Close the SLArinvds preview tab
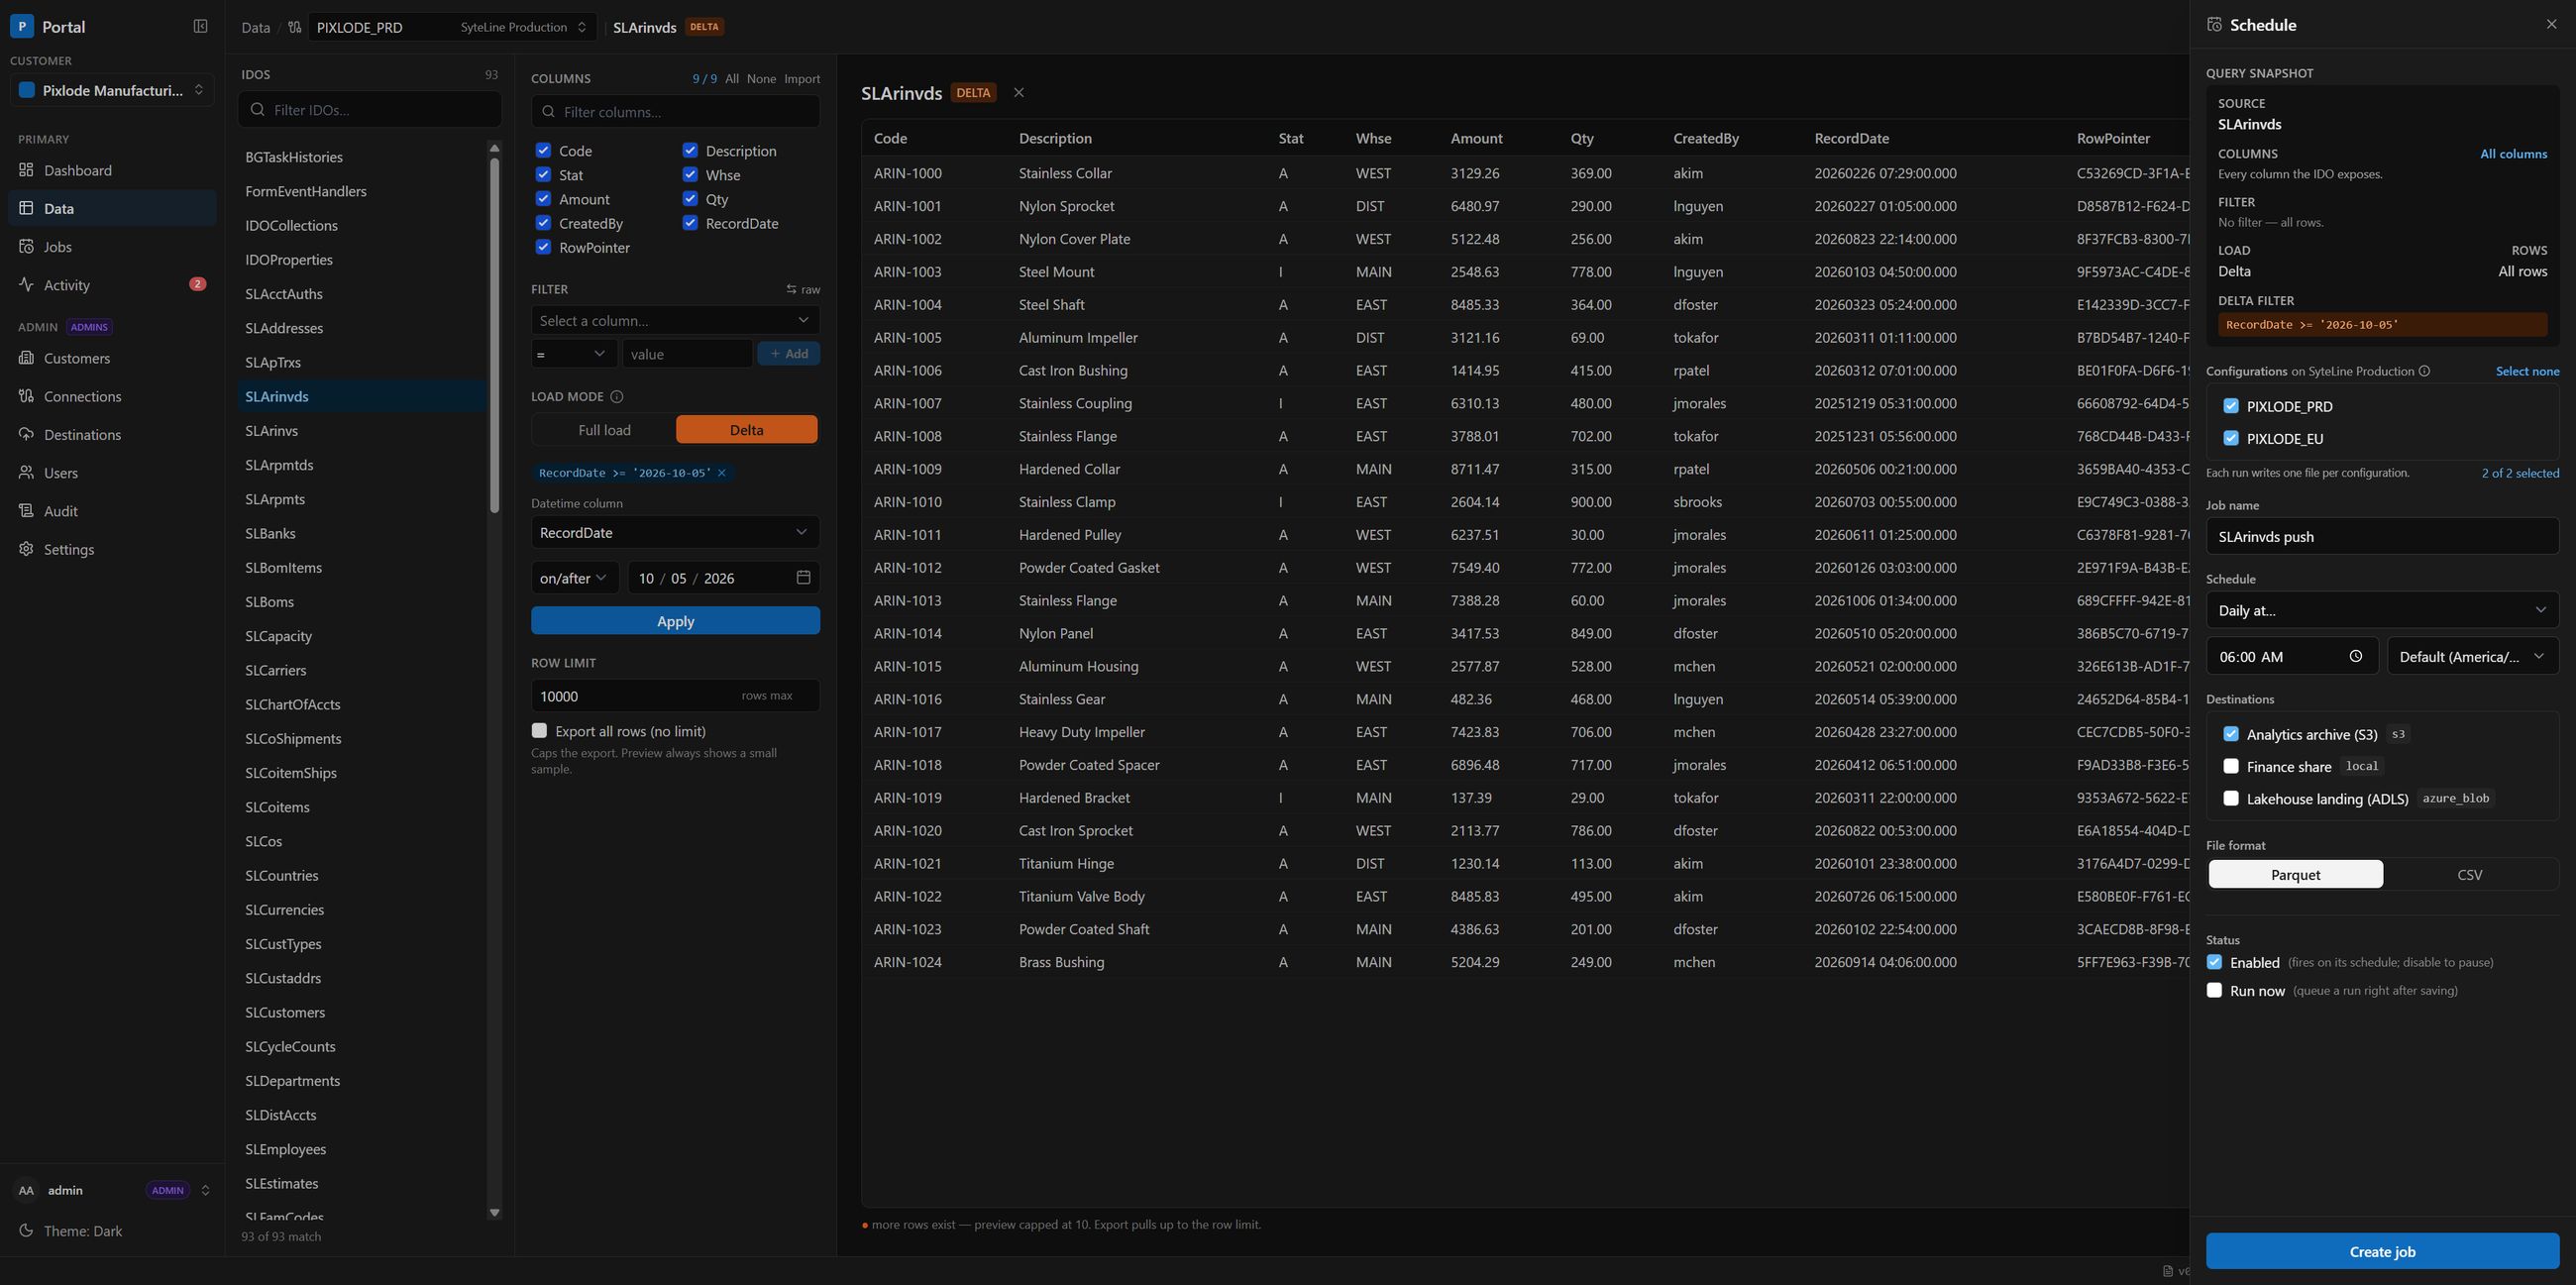 click(x=1019, y=92)
